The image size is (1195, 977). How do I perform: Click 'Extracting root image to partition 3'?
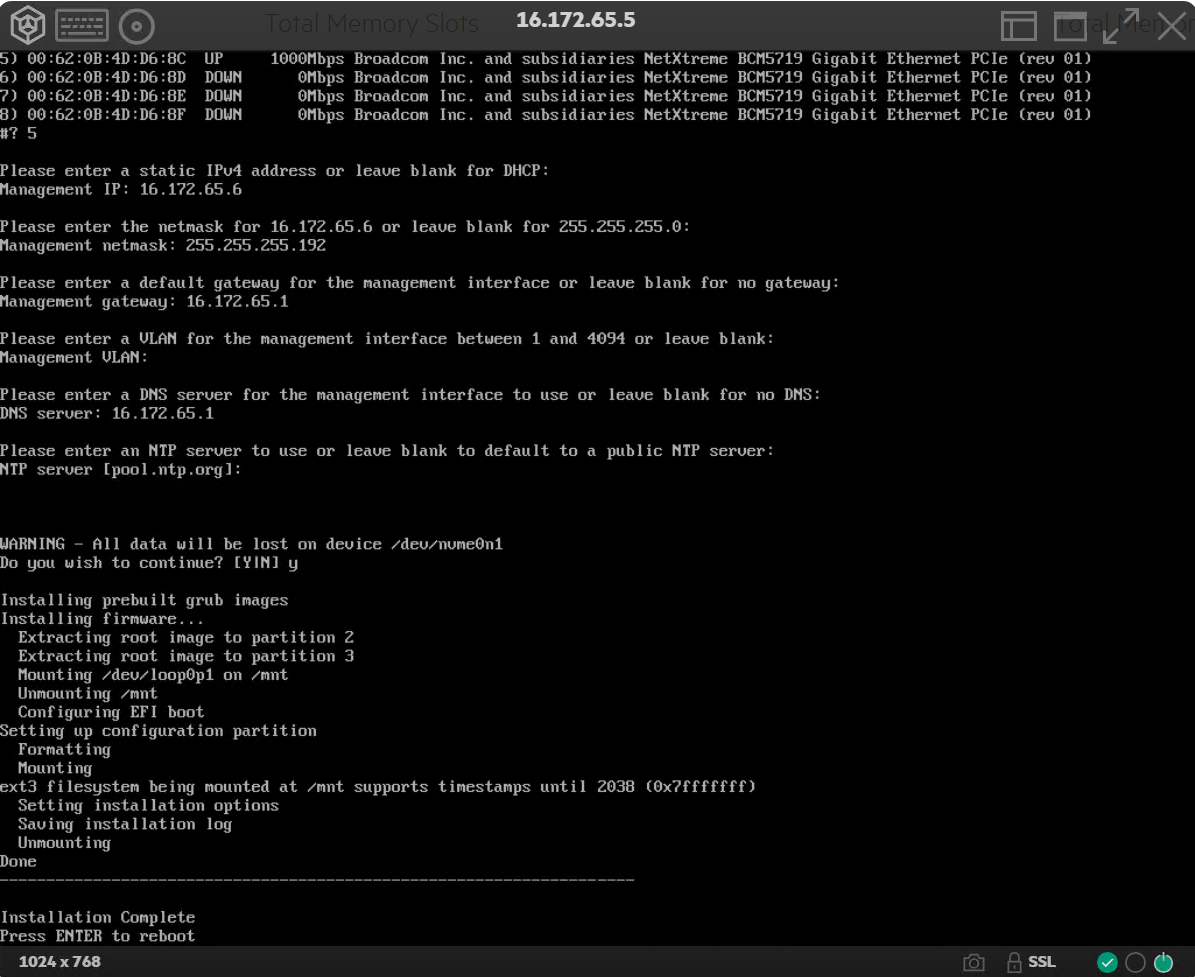[x=186, y=656]
